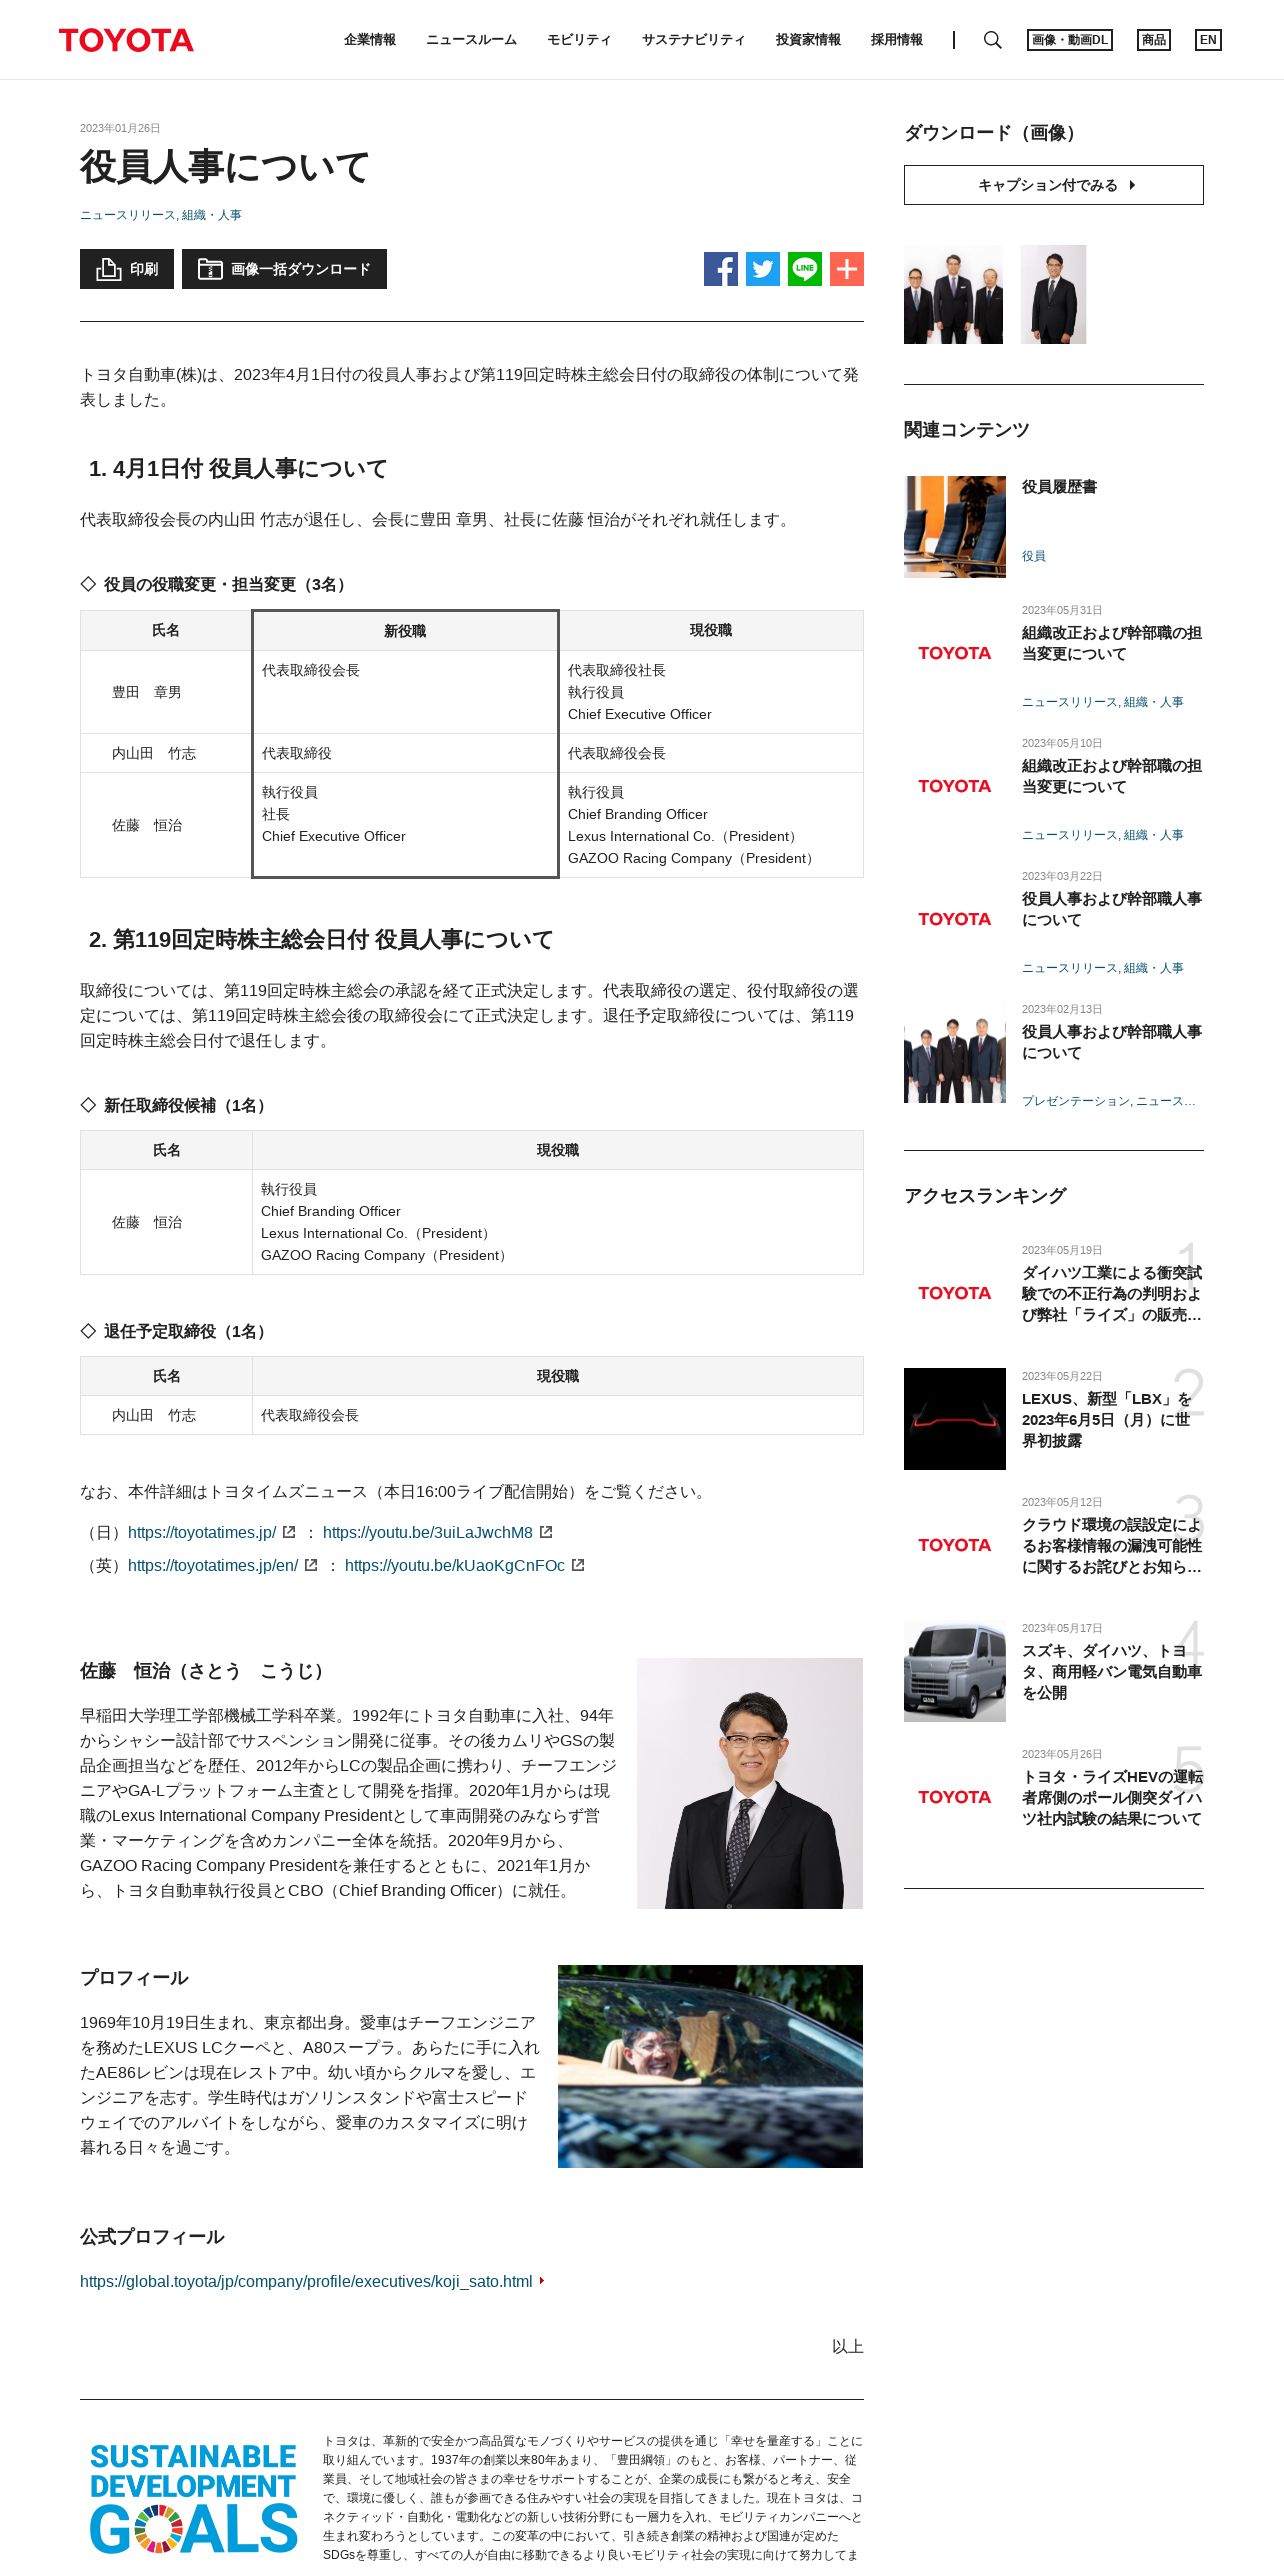Open https://youtu.be/kUaoKgCnFOc link
The image size is (1284, 2568).
click(455, 1565)
